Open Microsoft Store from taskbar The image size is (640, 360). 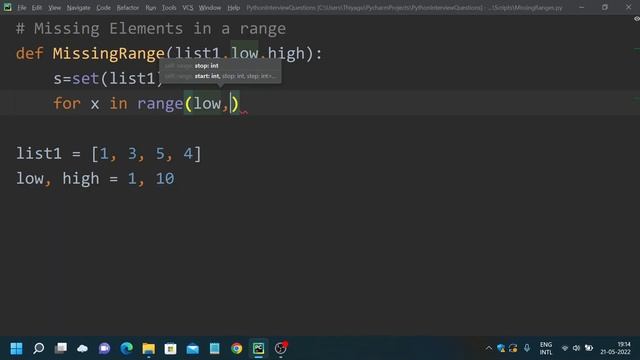pyautogui.click(x=171, y=348)
